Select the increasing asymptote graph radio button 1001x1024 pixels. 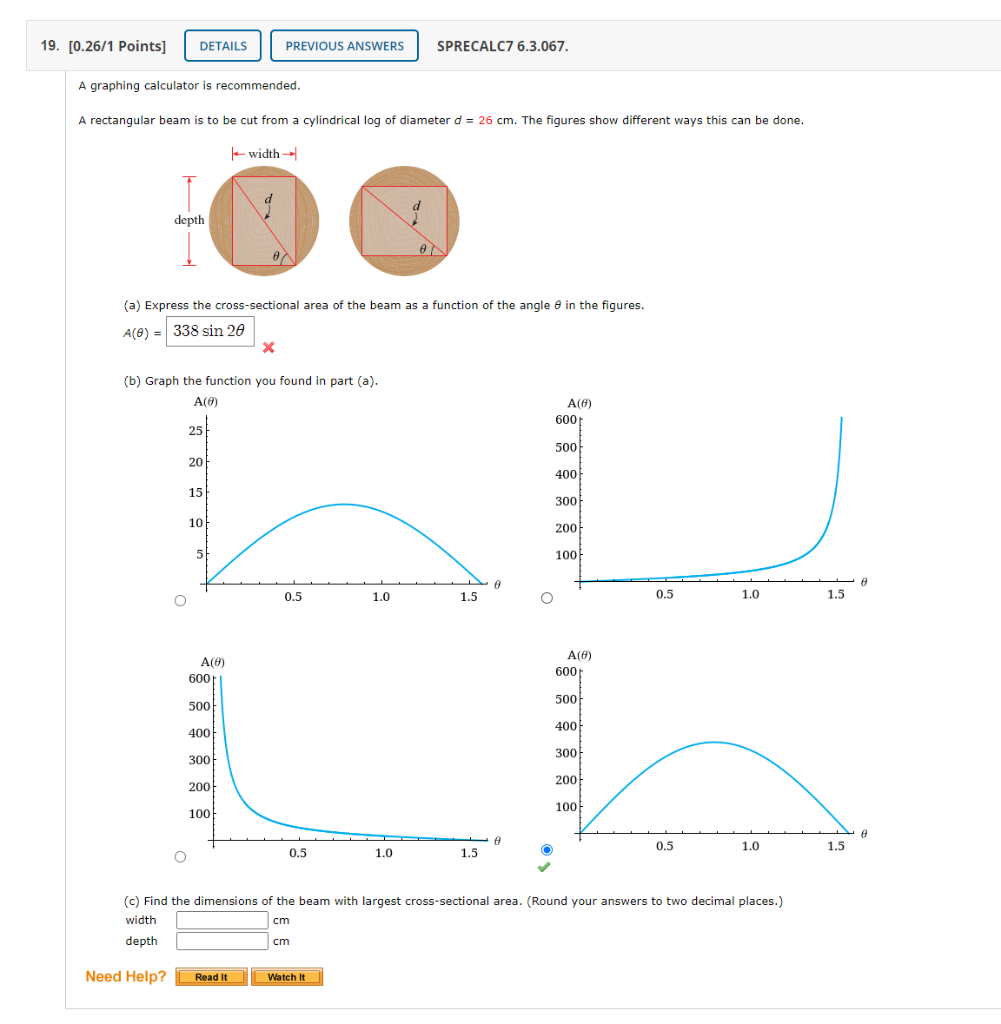[547, 598]
